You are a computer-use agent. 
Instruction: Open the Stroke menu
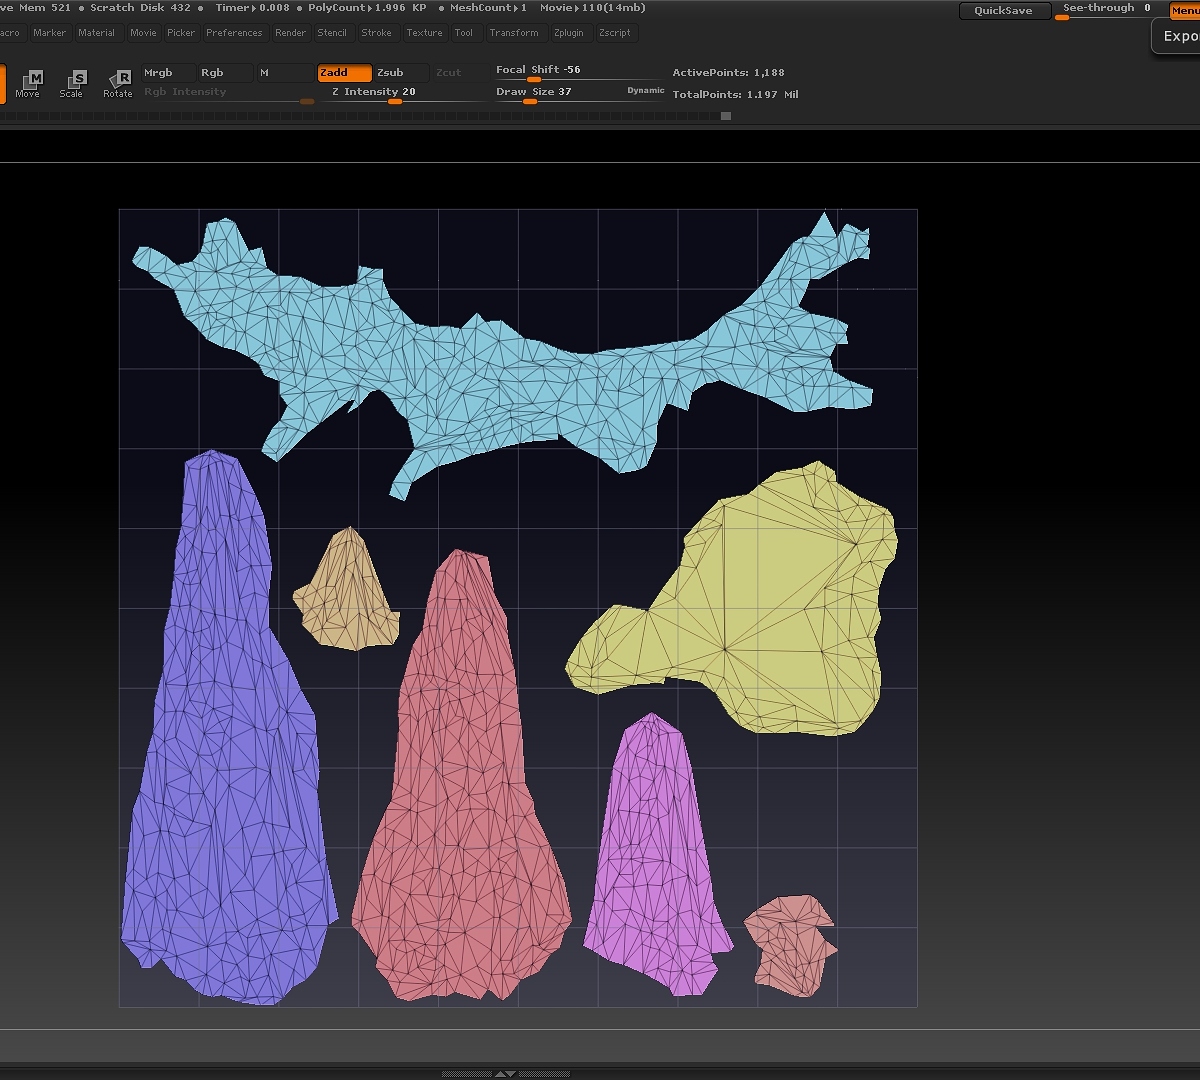[377, 33]
